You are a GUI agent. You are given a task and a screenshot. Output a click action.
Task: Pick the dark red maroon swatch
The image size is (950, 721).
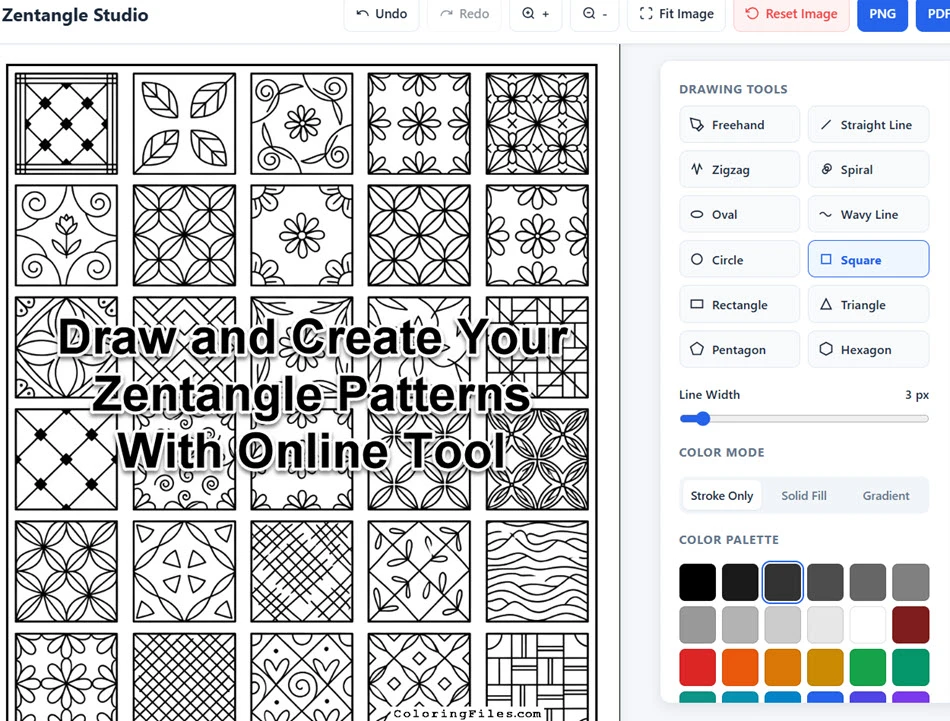pos(911,625)
